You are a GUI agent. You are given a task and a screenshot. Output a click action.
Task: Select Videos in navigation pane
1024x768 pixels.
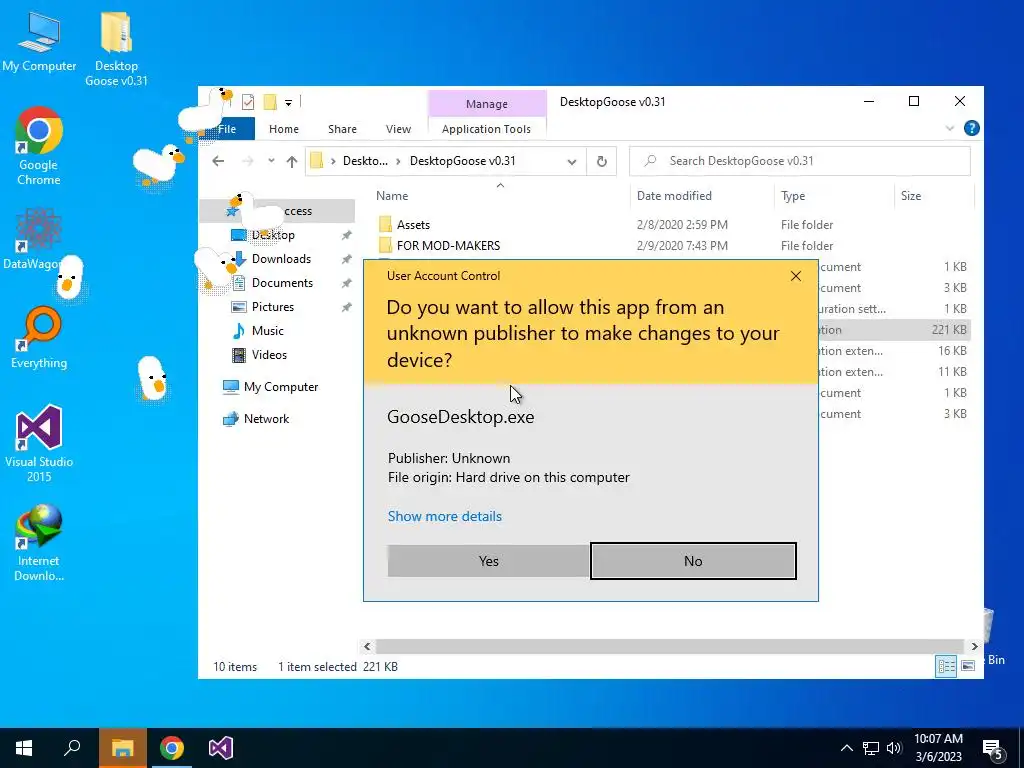[x=269, y=355]
